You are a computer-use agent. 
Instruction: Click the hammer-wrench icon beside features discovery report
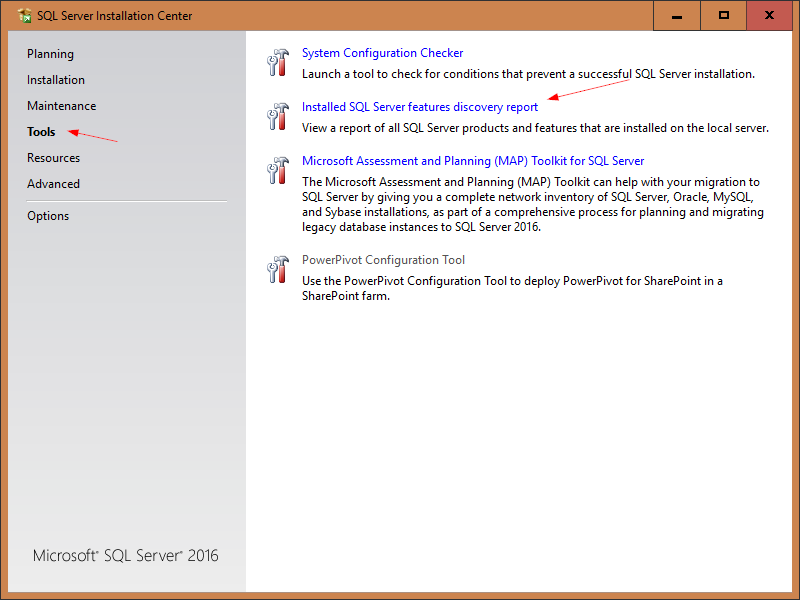pos(277,116)
